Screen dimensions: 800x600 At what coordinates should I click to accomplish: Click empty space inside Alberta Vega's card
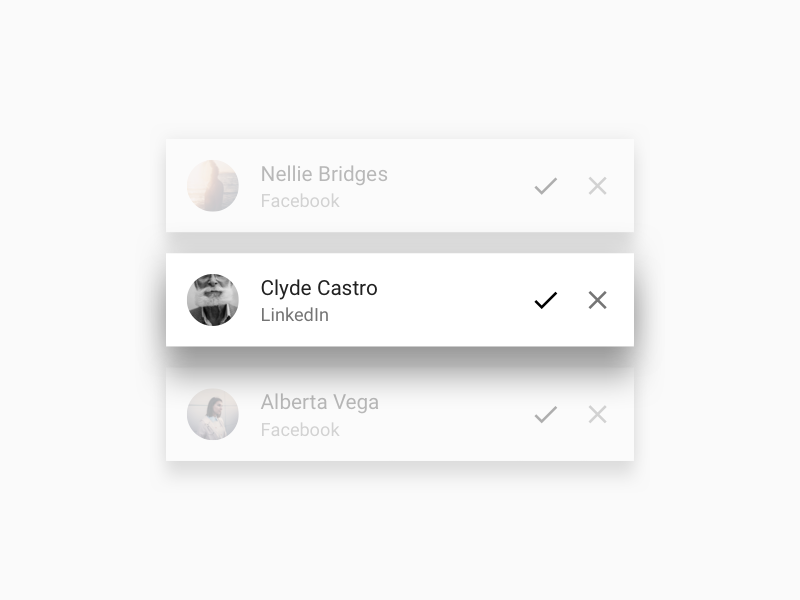pyautogui.click(x=450, y=414)
